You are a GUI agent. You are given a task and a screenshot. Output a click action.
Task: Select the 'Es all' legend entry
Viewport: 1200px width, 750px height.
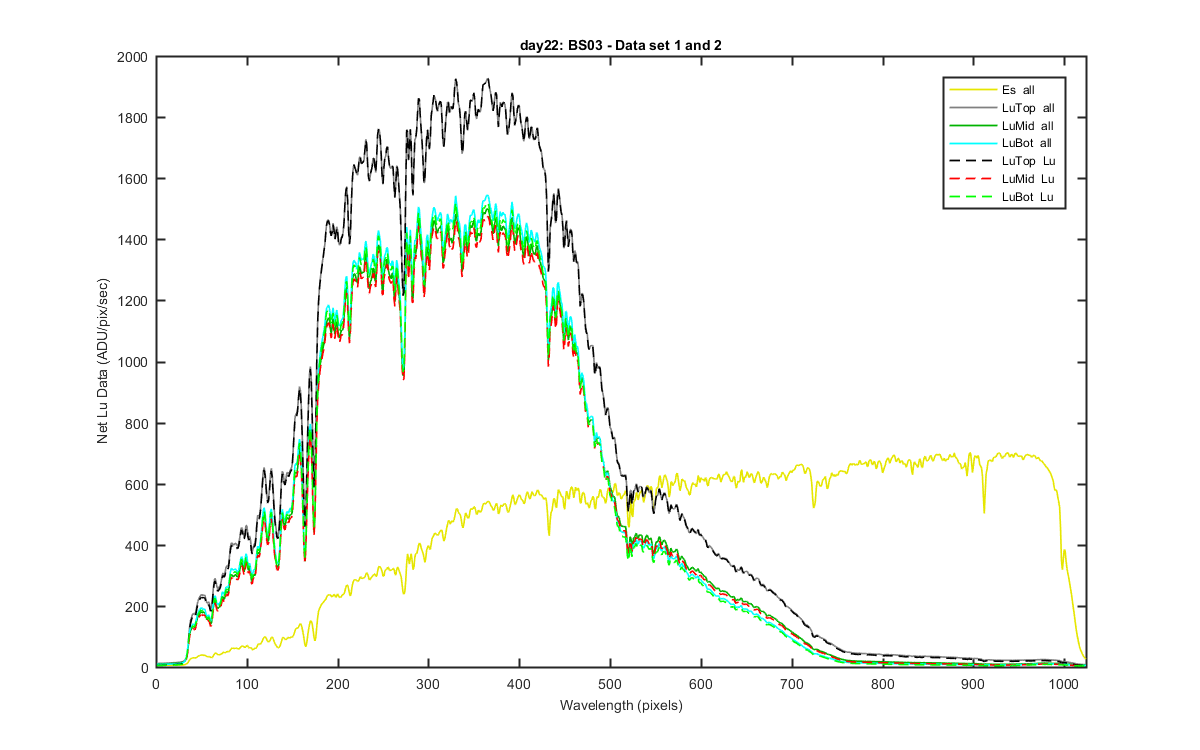[1003, 90]
